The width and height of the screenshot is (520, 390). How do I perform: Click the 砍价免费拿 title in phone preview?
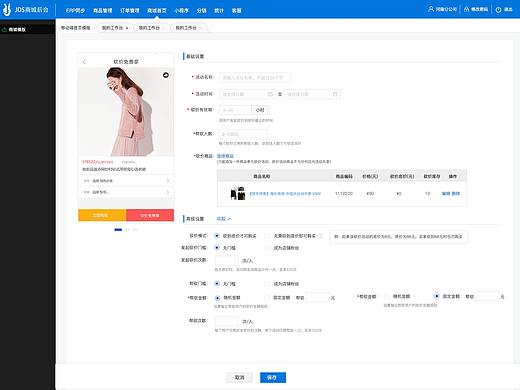coord(126,62)
